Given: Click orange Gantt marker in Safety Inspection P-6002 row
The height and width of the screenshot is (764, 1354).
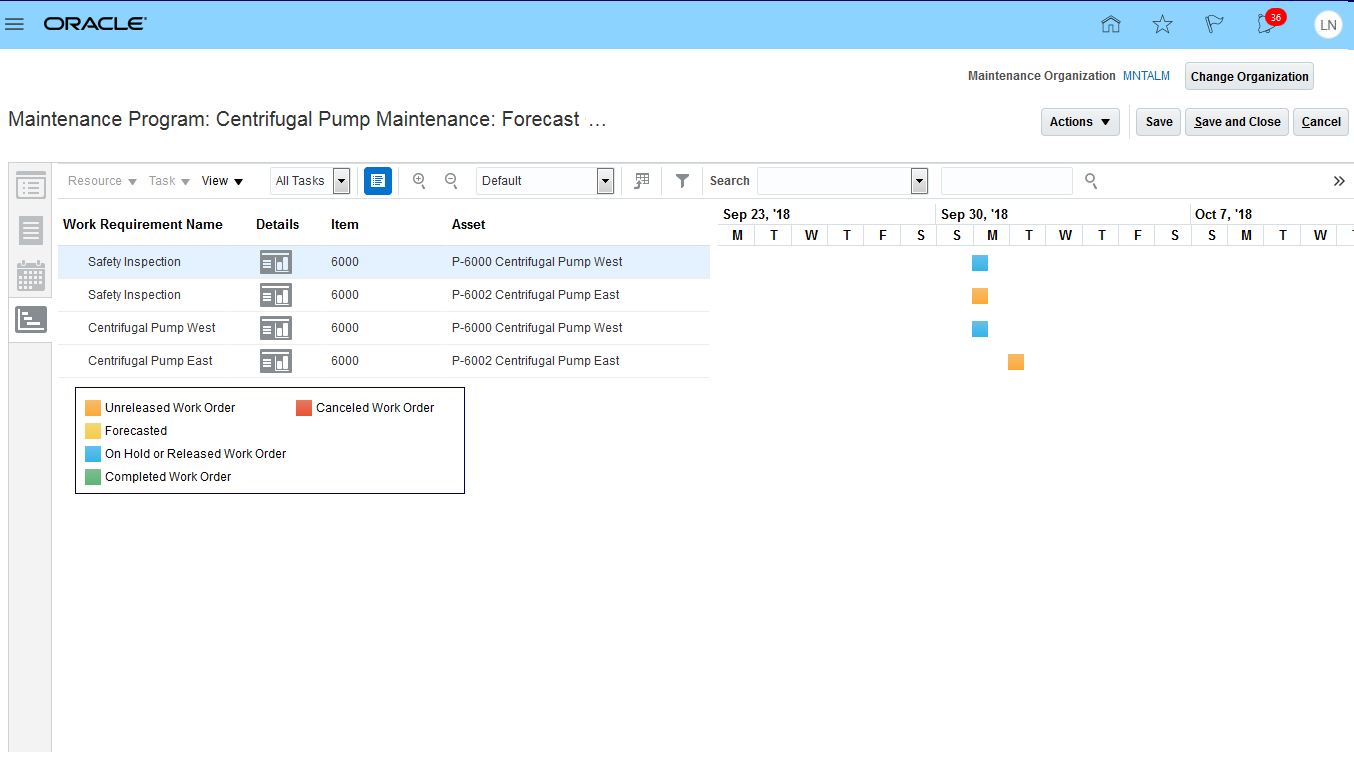Looking at the screenshot, I should click(x=980, y=296).
